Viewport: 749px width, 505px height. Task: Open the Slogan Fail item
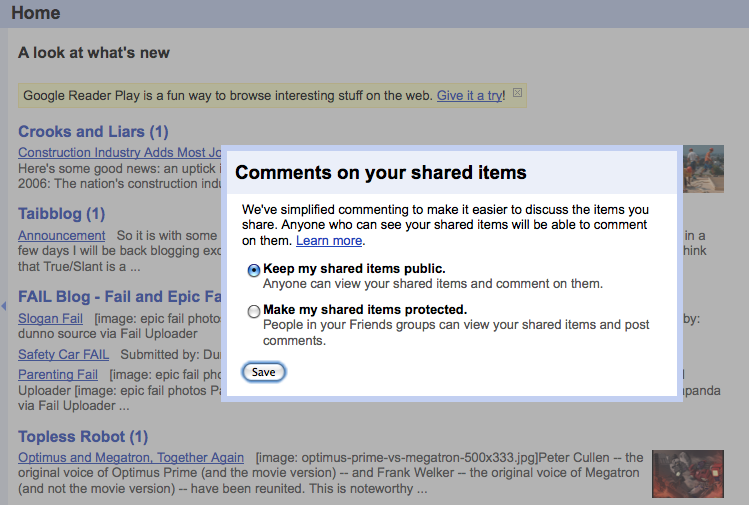(x=51, y=319)
